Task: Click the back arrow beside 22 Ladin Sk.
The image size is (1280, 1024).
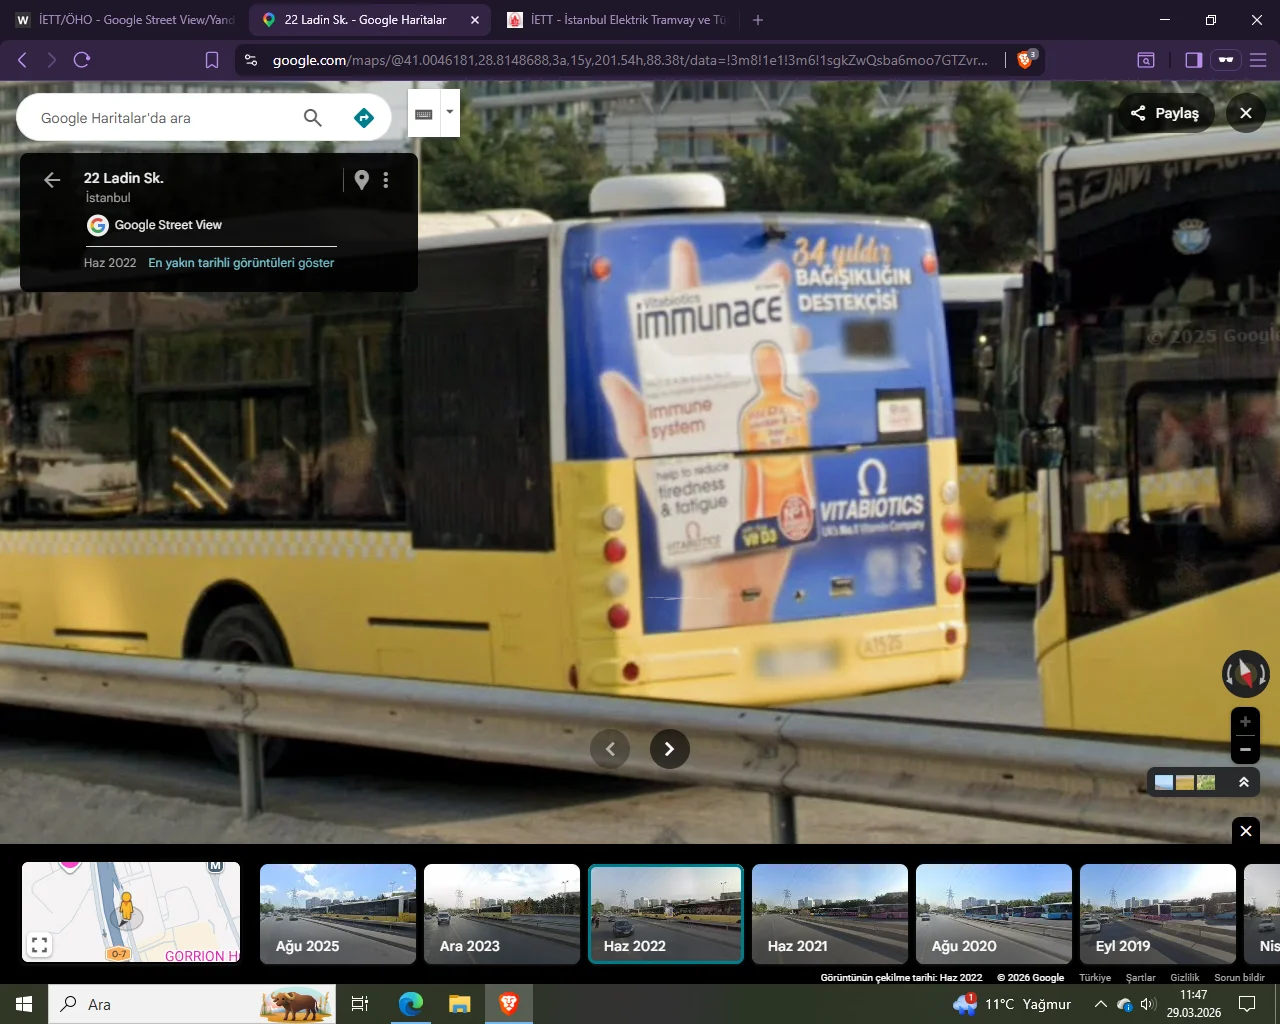Action: coord(52,180)
